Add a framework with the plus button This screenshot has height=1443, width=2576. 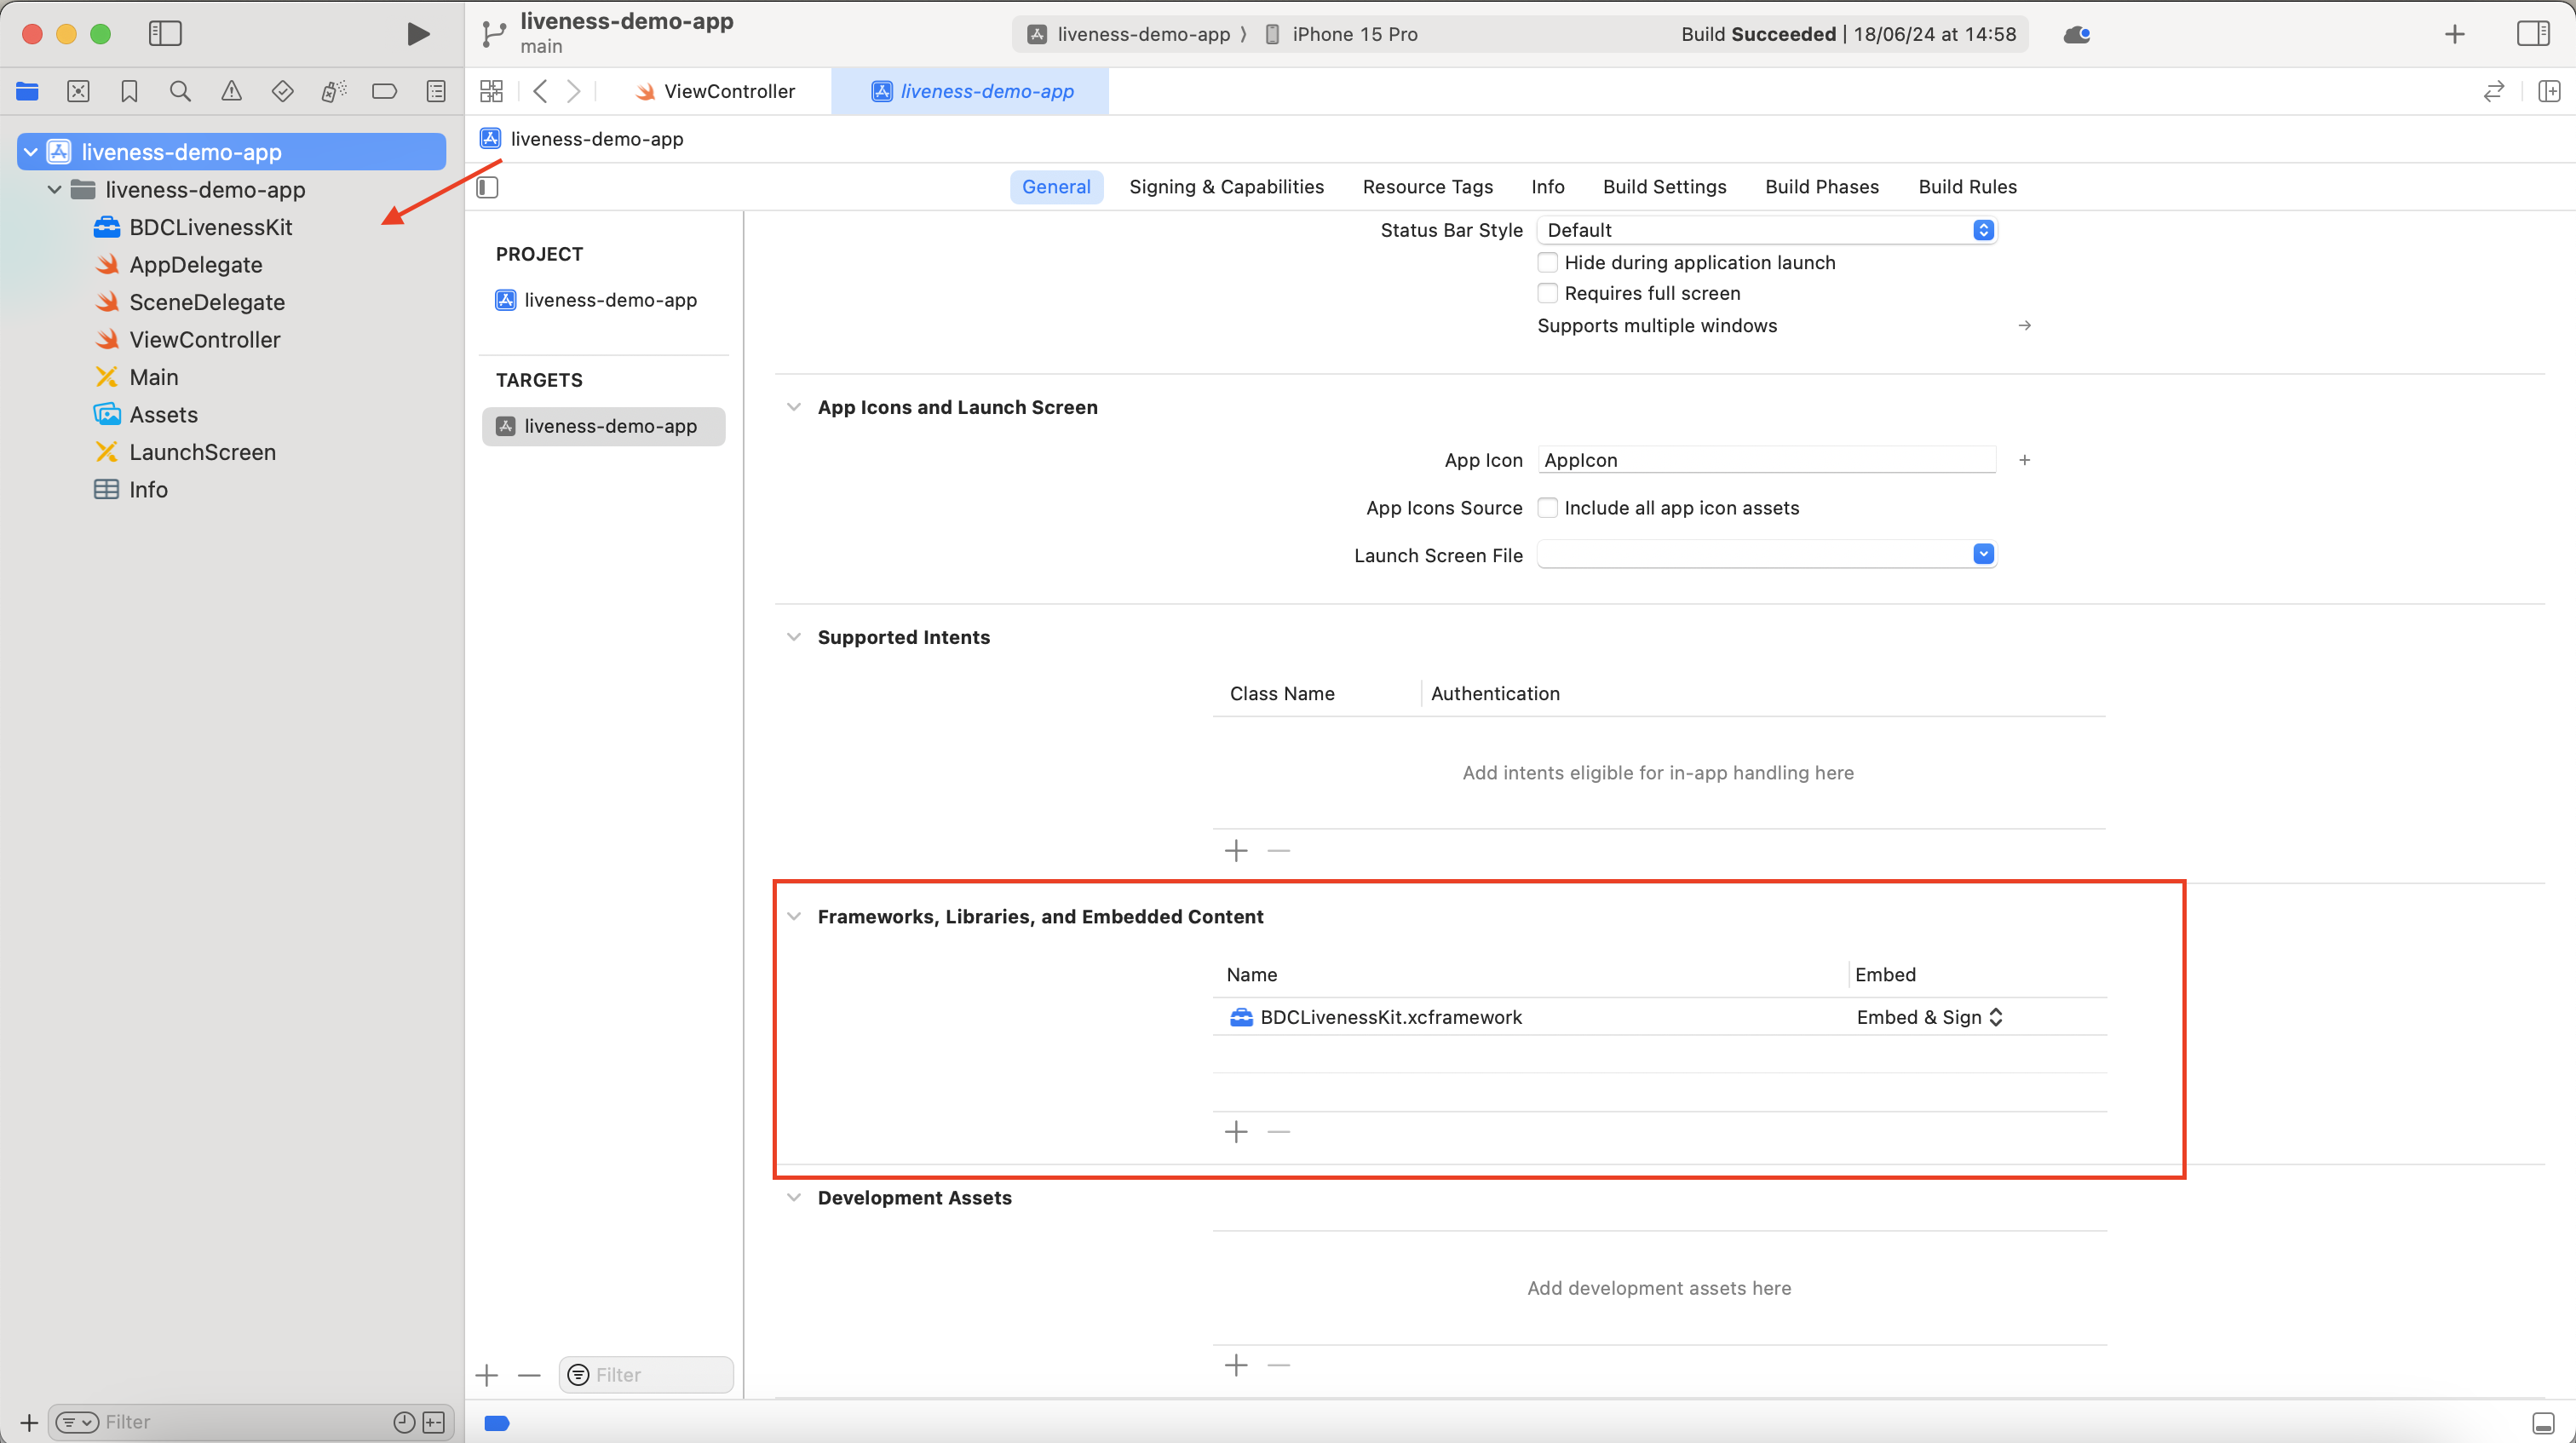coord(1236,1131)
